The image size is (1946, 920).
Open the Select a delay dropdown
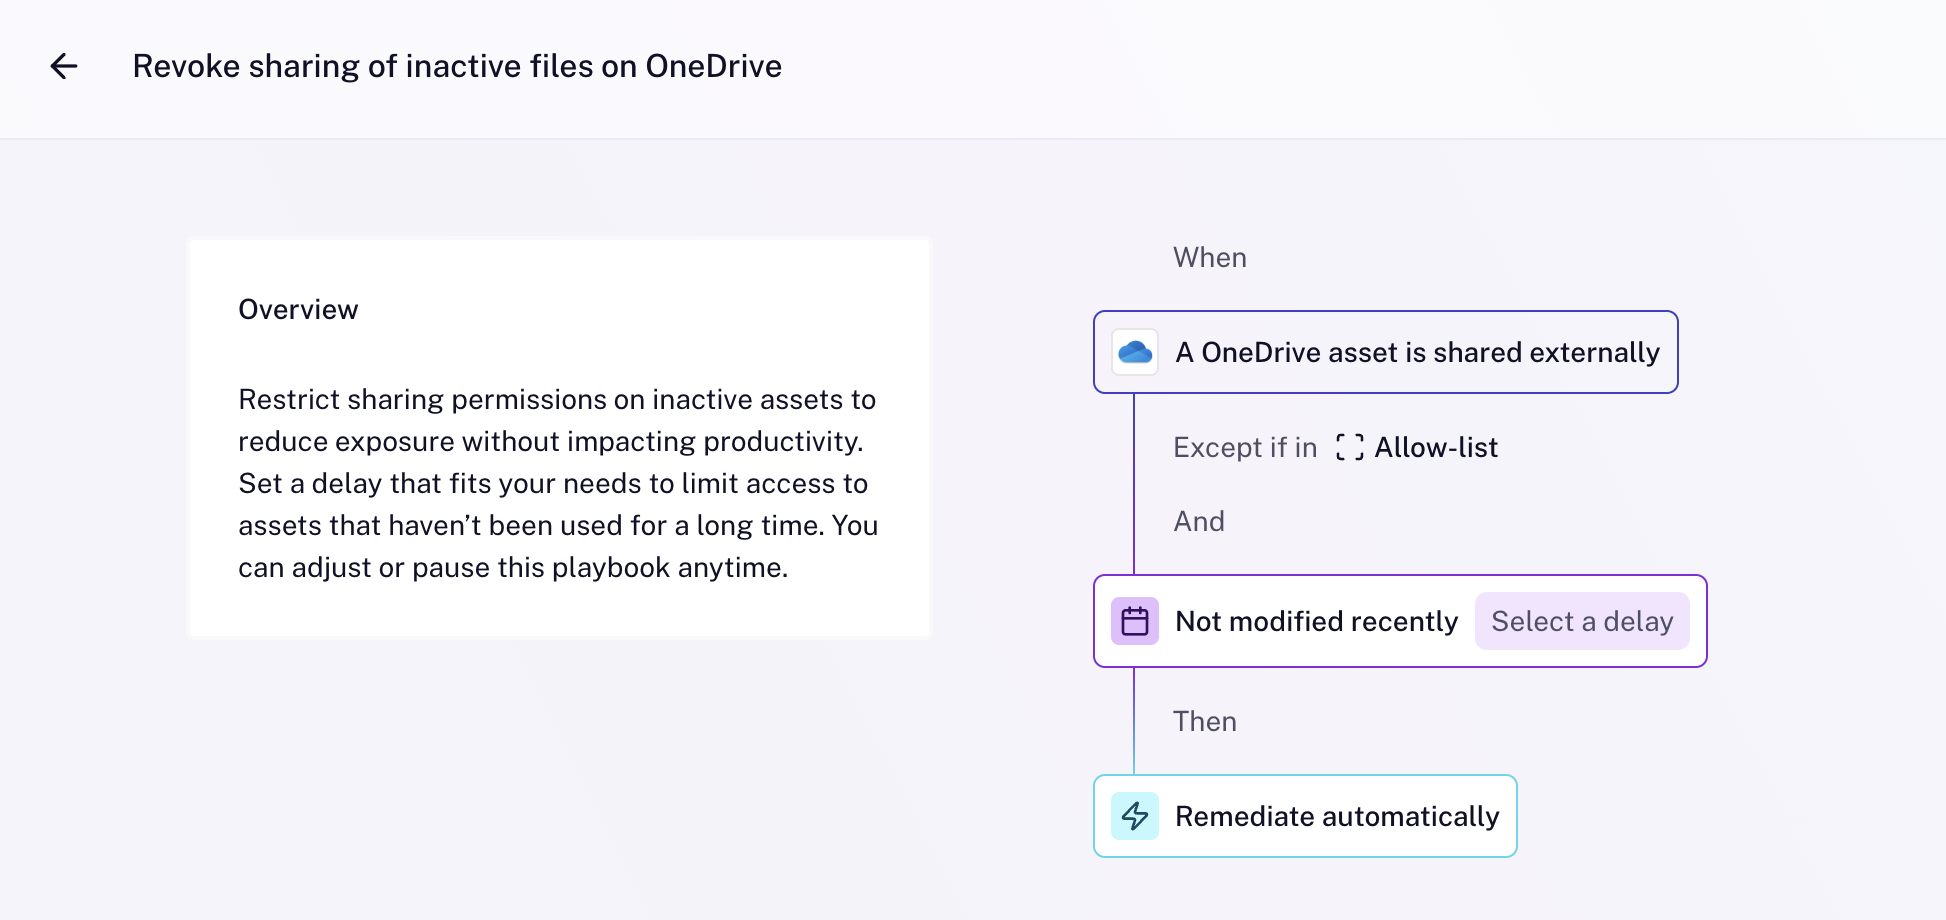pyautogui.click(x=1582, y=621)
